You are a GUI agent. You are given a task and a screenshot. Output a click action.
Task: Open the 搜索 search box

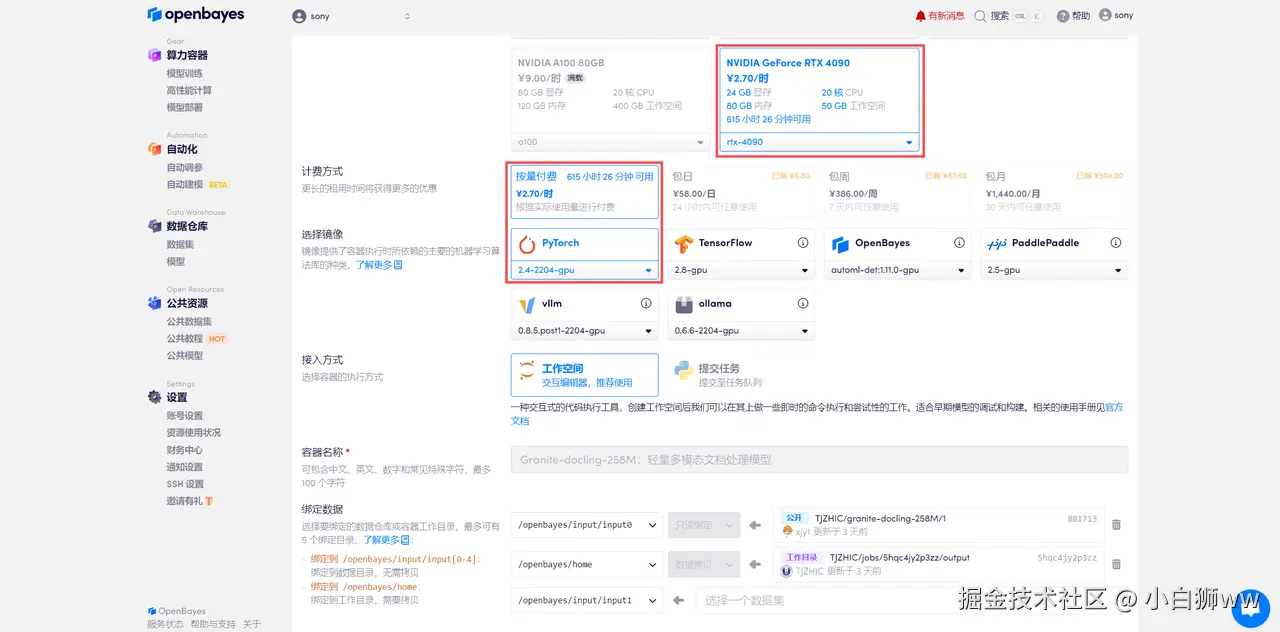click(x=1010, y=16)
